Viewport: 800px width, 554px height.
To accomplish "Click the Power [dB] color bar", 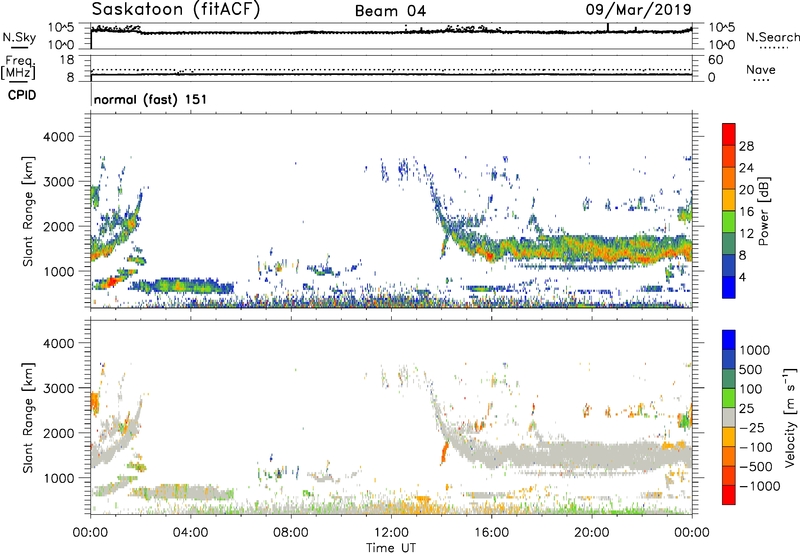I will 729,211.
